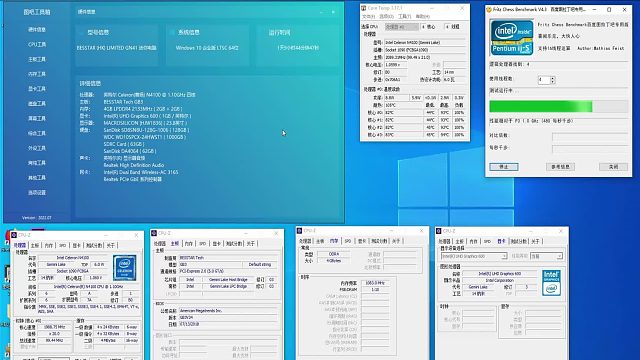Minimize the 图吧工具箱 toolbox window
Screen dimensions: 640x360
click(322, 12)
